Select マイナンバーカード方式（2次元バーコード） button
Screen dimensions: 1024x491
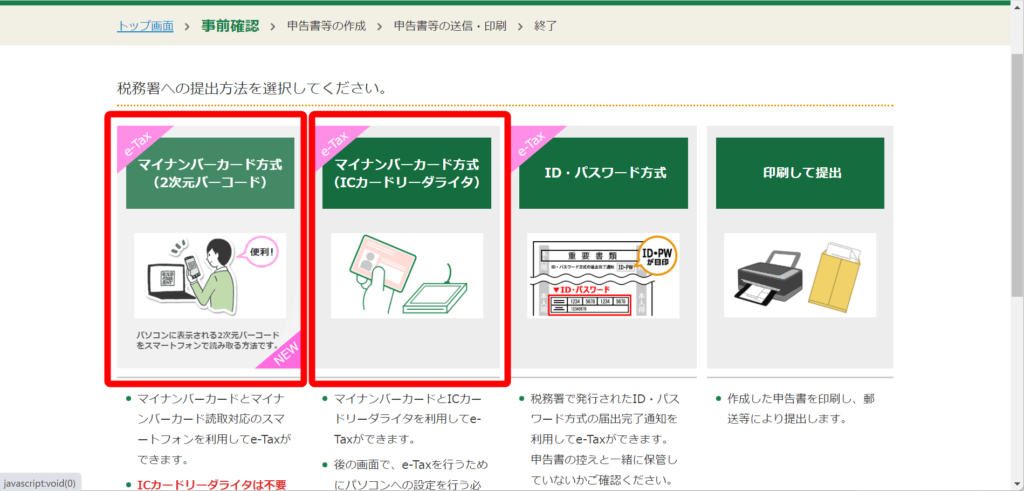[x=210, y=173]
